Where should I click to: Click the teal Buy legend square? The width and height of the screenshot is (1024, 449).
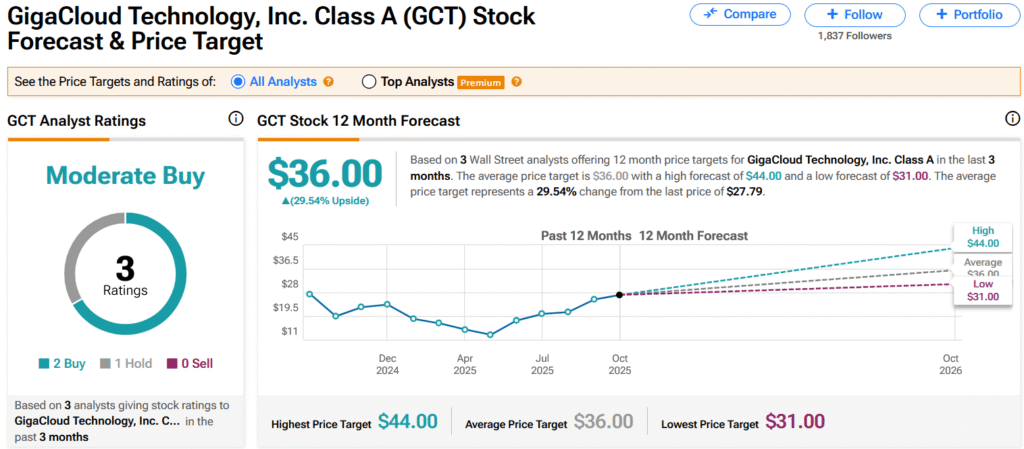coord(45,364)
